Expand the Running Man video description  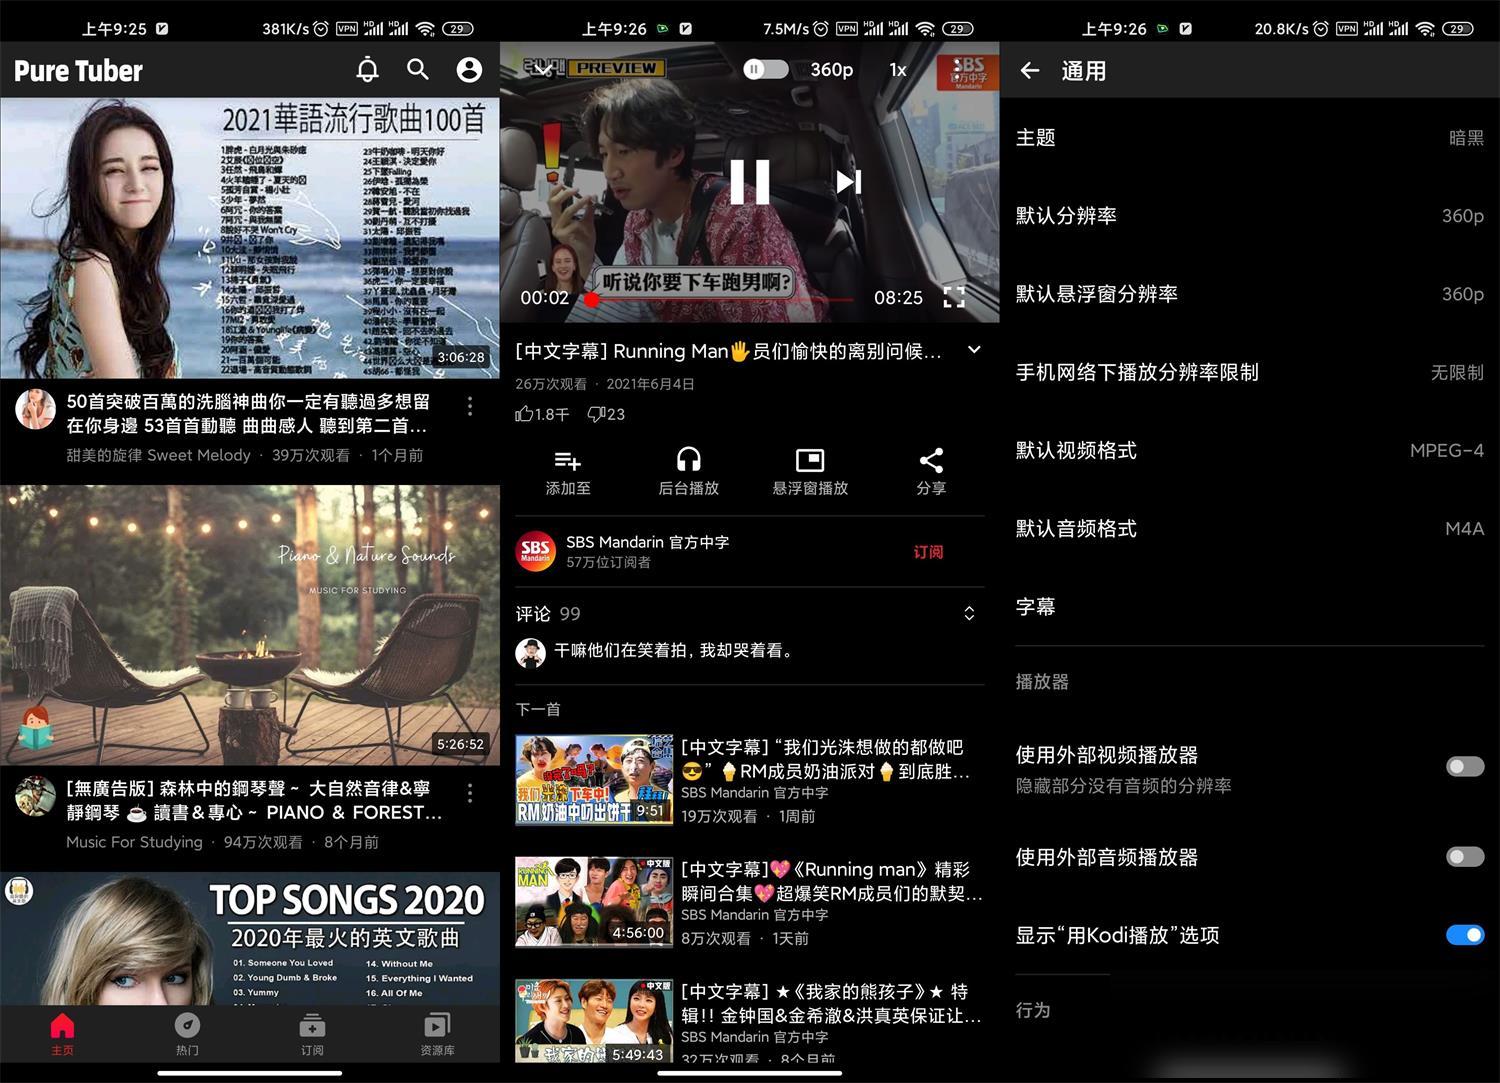972,349
